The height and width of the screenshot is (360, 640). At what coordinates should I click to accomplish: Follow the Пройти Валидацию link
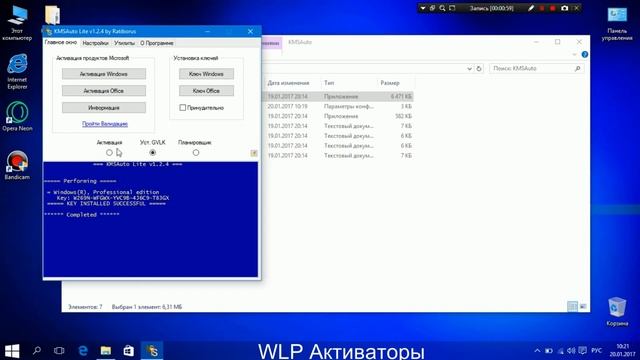click(x=105, y=124)
